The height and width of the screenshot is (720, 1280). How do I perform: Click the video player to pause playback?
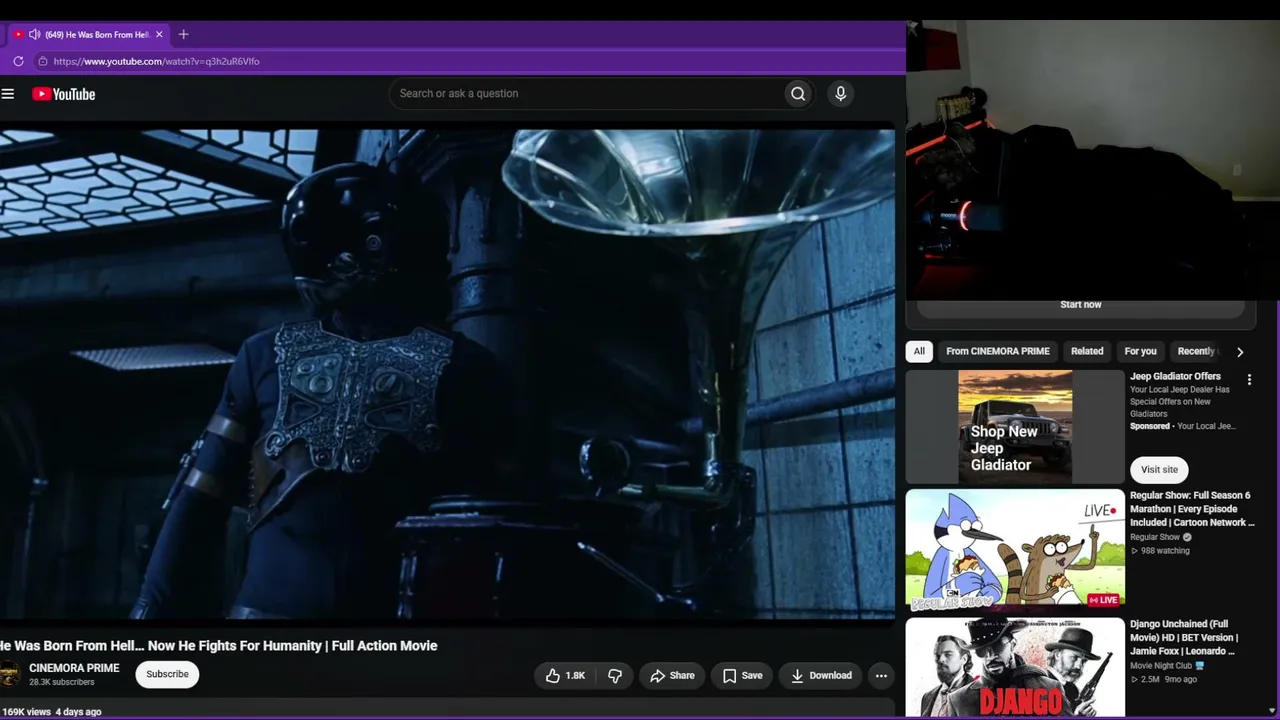pyautogui.click(x=447, y=374)
